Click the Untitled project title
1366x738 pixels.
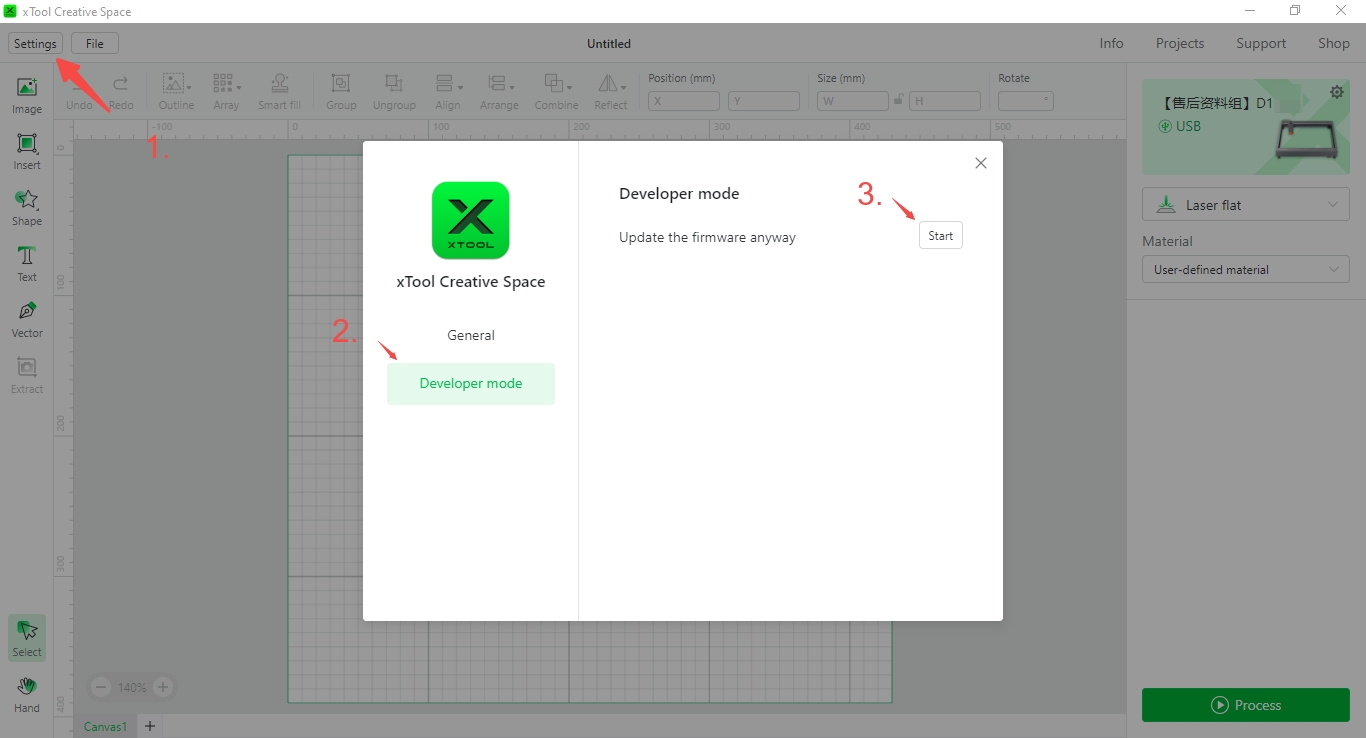point(609,44)
